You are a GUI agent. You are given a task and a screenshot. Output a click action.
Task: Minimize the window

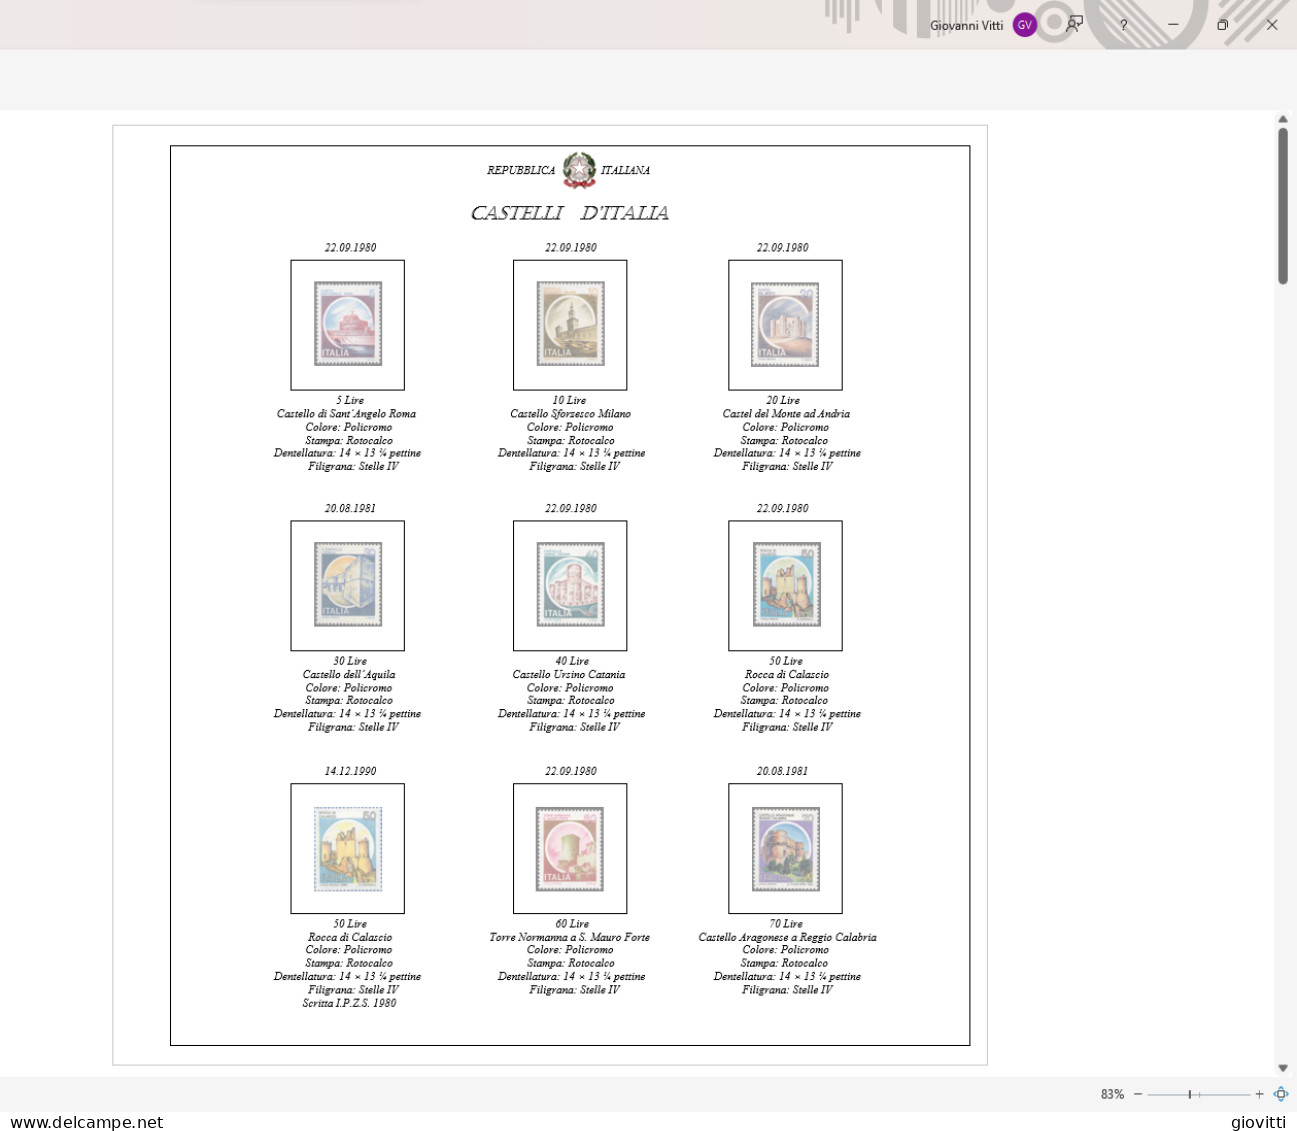(x=1173, y=25)
